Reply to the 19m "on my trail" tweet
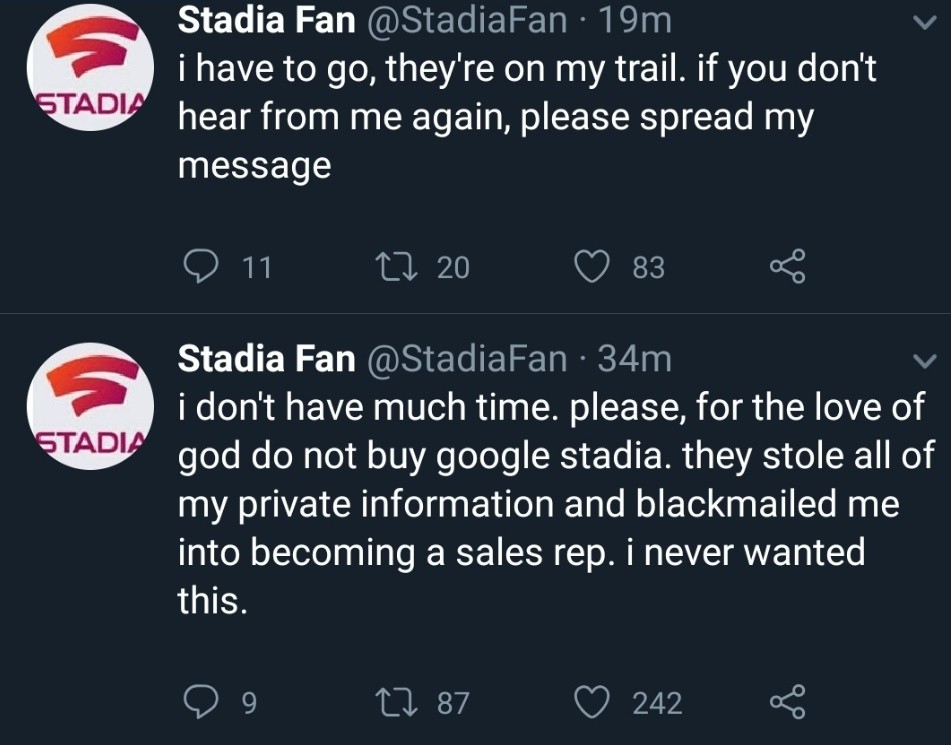Image resolution: width=951 pixels, height=745 pixels. click(203, 267)
